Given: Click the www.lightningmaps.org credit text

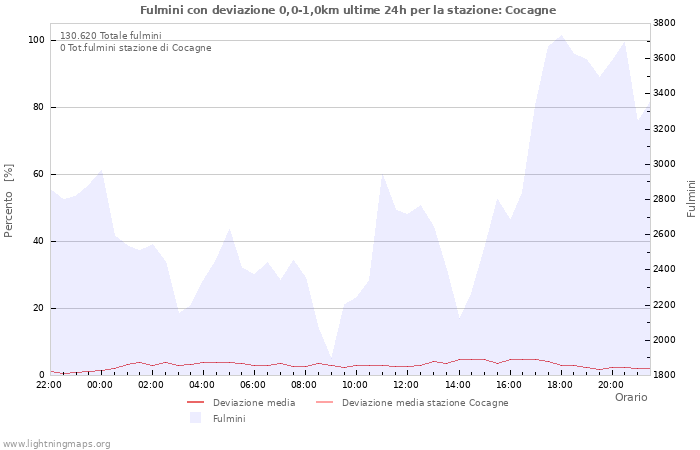Looking at the screenshot, I should 56,444.
